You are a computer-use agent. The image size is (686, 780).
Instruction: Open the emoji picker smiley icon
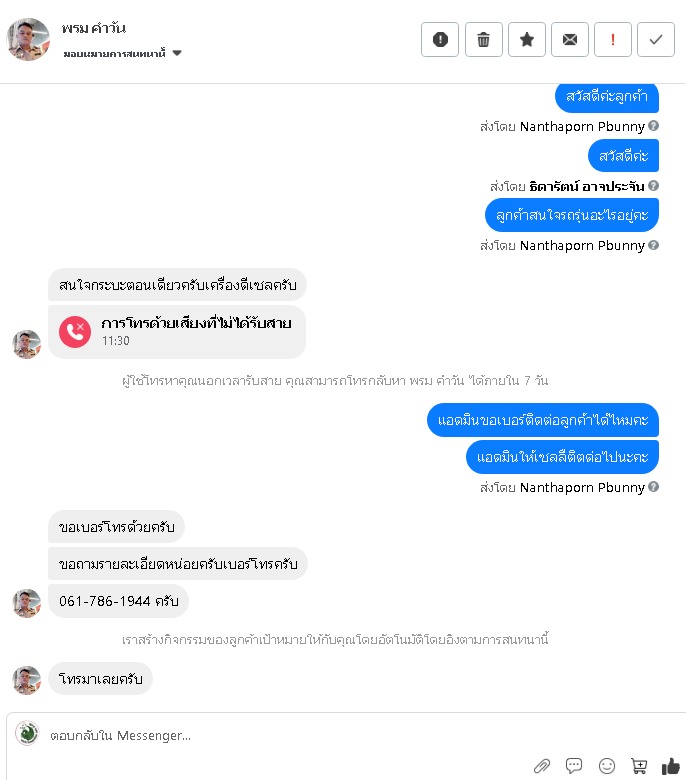(x=607, y=766)
